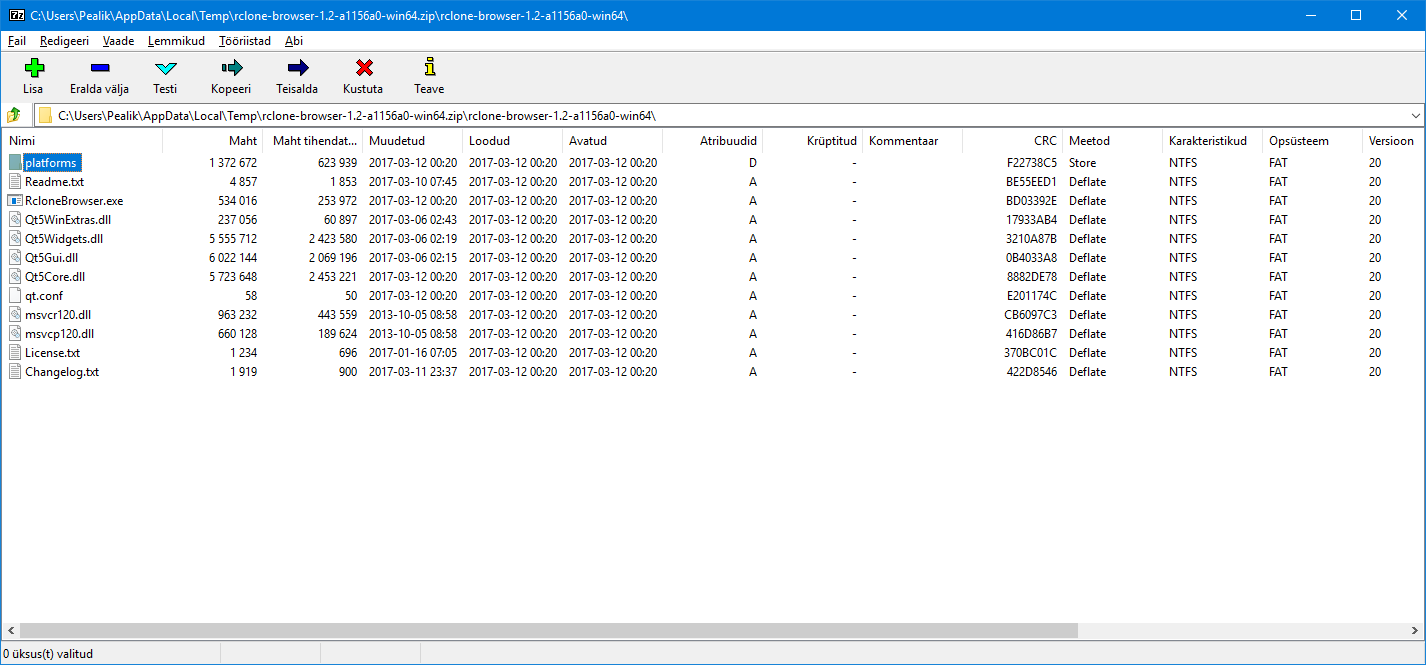Screen dimensions: 1426x665
Task: Sort by the Versioon column header
Action: pos(1394,141)
